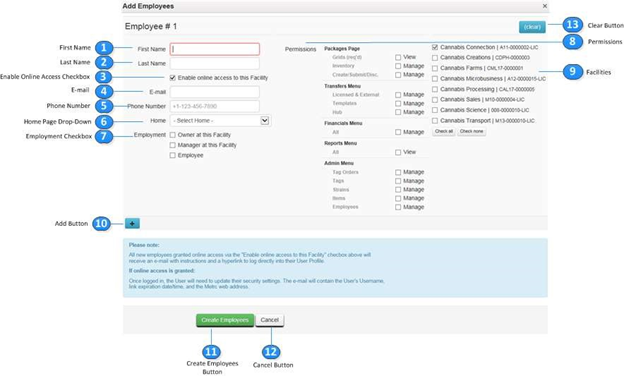This screenshot has width=624, height=376.
Task: Check Manage for Create/Submit/Disc.
Action: (398, 75)
